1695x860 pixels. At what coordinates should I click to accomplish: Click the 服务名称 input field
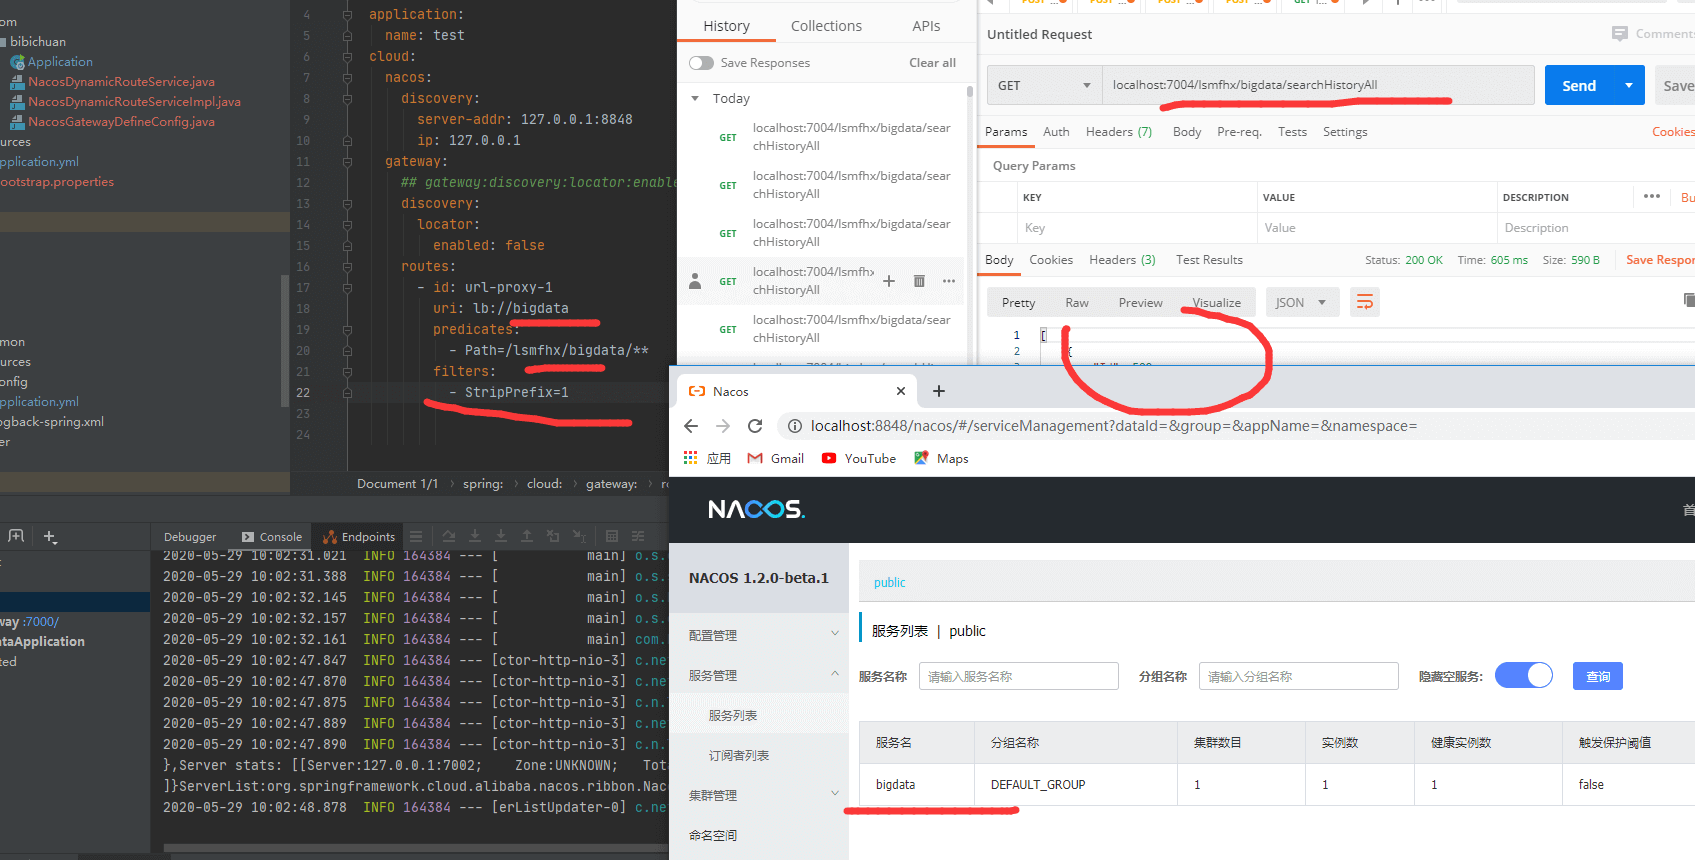tap(1018, 676)
